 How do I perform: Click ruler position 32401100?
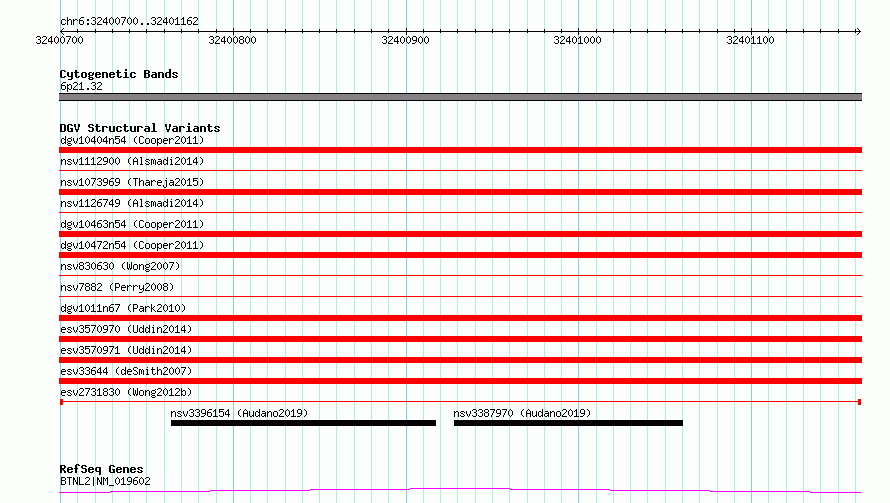750,40
